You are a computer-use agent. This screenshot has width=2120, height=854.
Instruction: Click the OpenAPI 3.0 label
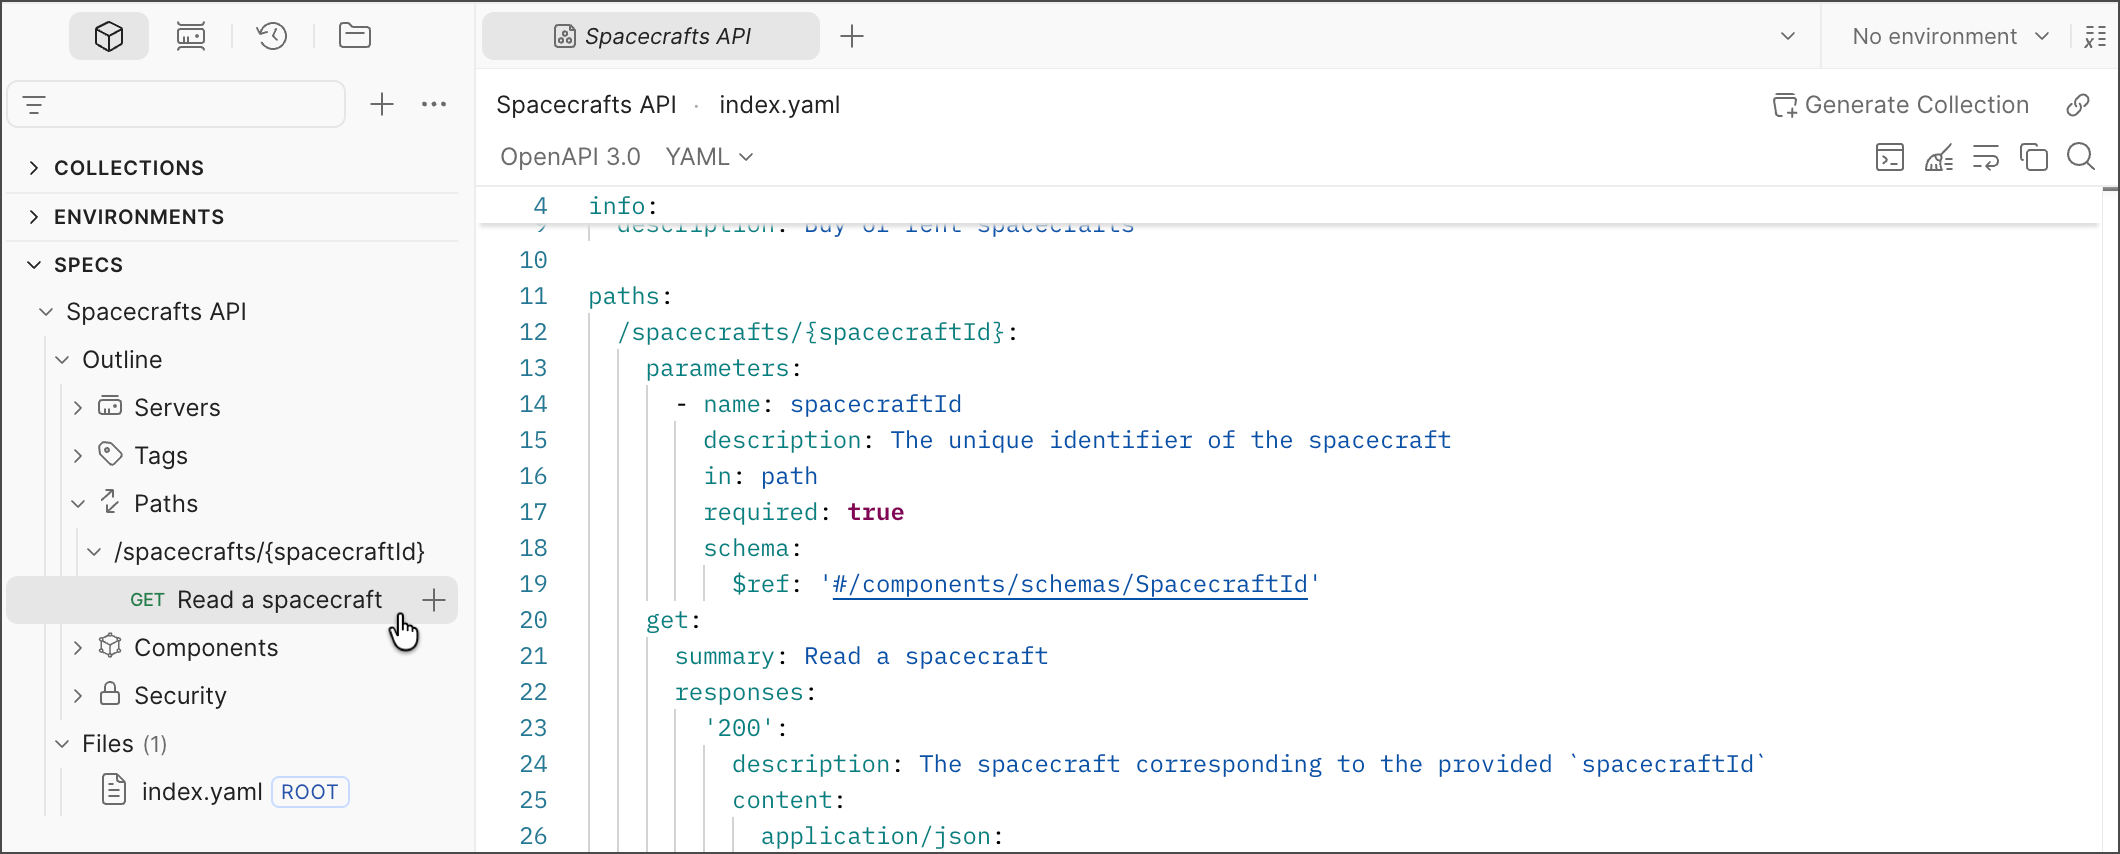click(570, 157)
